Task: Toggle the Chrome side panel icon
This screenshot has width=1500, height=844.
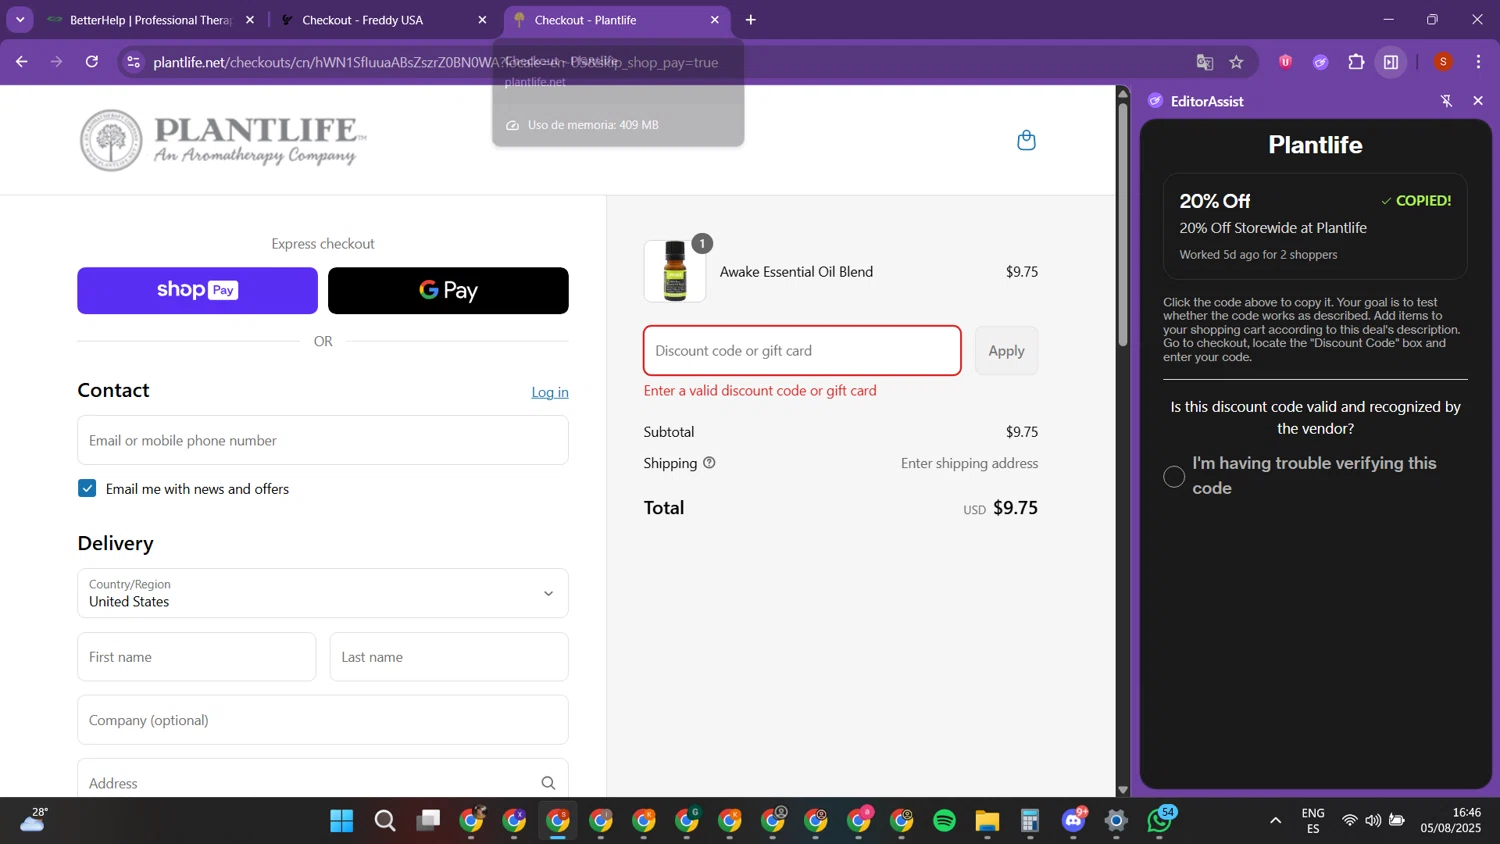Action: click(x=1391, y=62)
